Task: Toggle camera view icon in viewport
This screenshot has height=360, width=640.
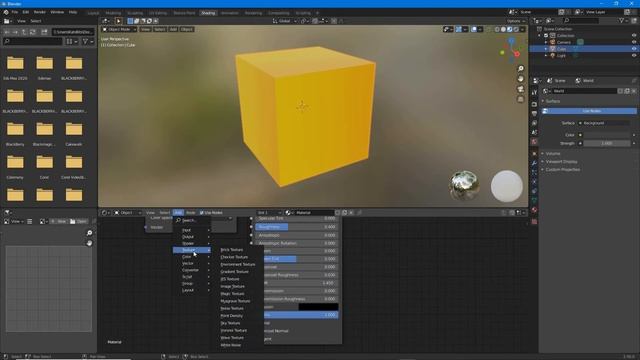Action: [x=520, y=89]
